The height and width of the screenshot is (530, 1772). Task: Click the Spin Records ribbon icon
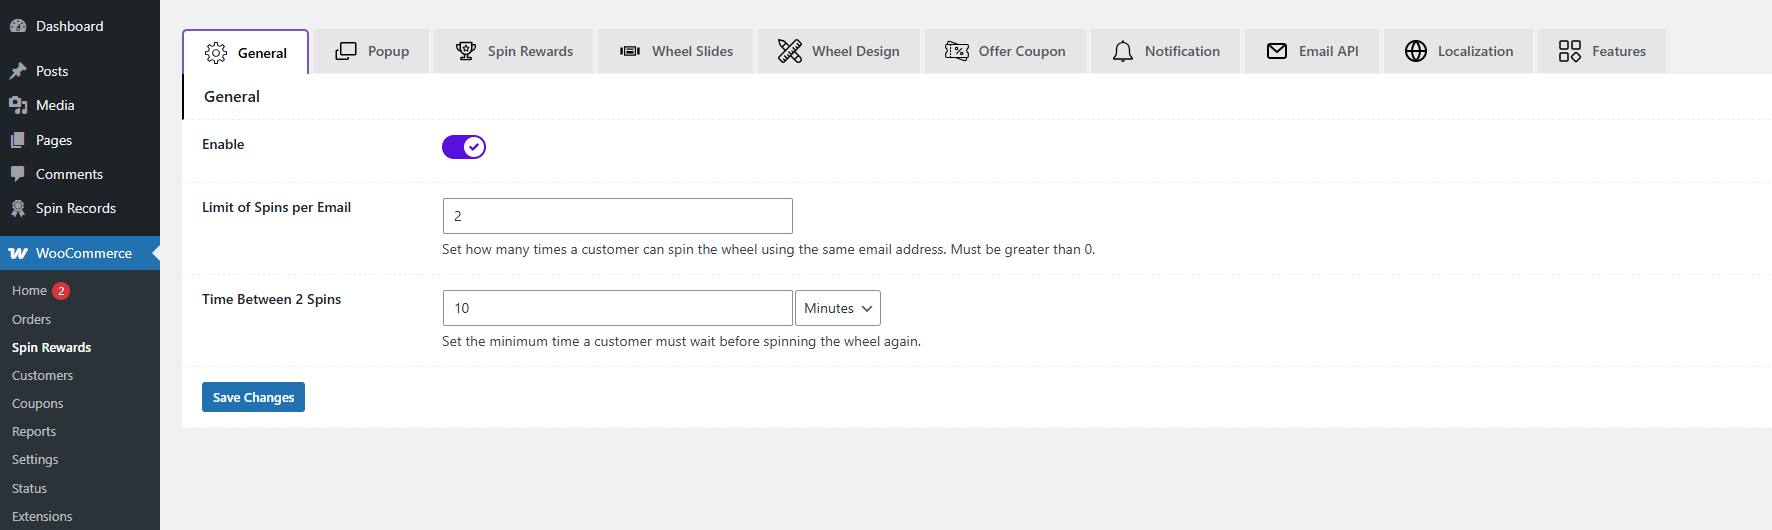(18, 208)
